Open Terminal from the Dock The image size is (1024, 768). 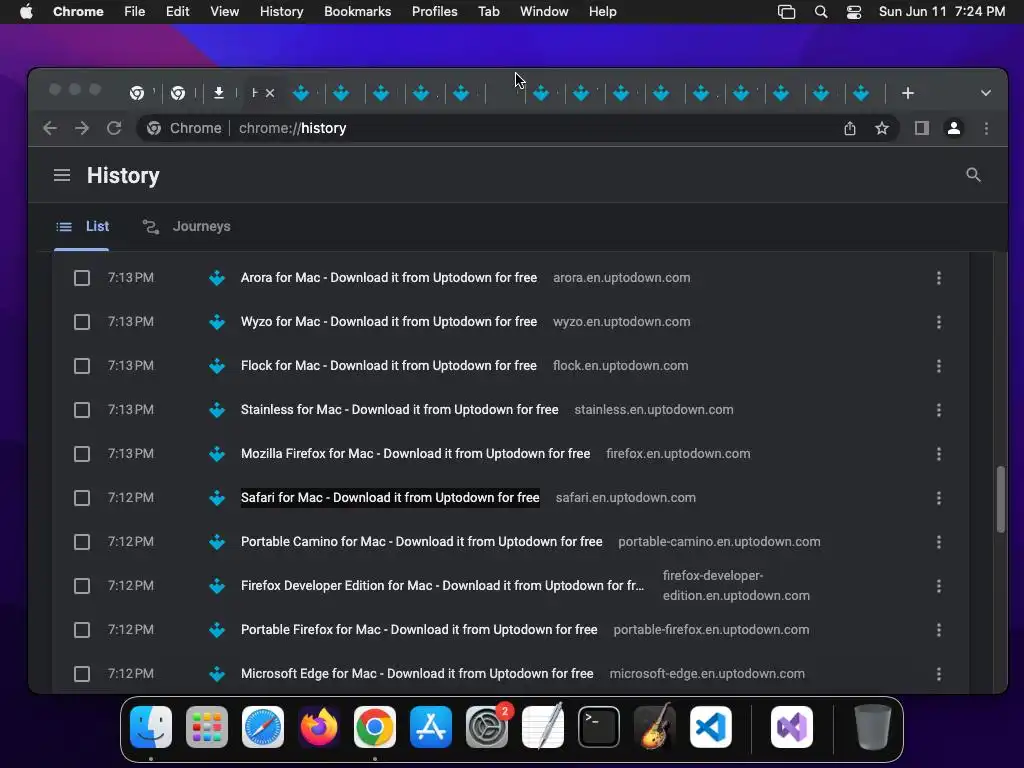pyautogui.click(x=599, y=727)
